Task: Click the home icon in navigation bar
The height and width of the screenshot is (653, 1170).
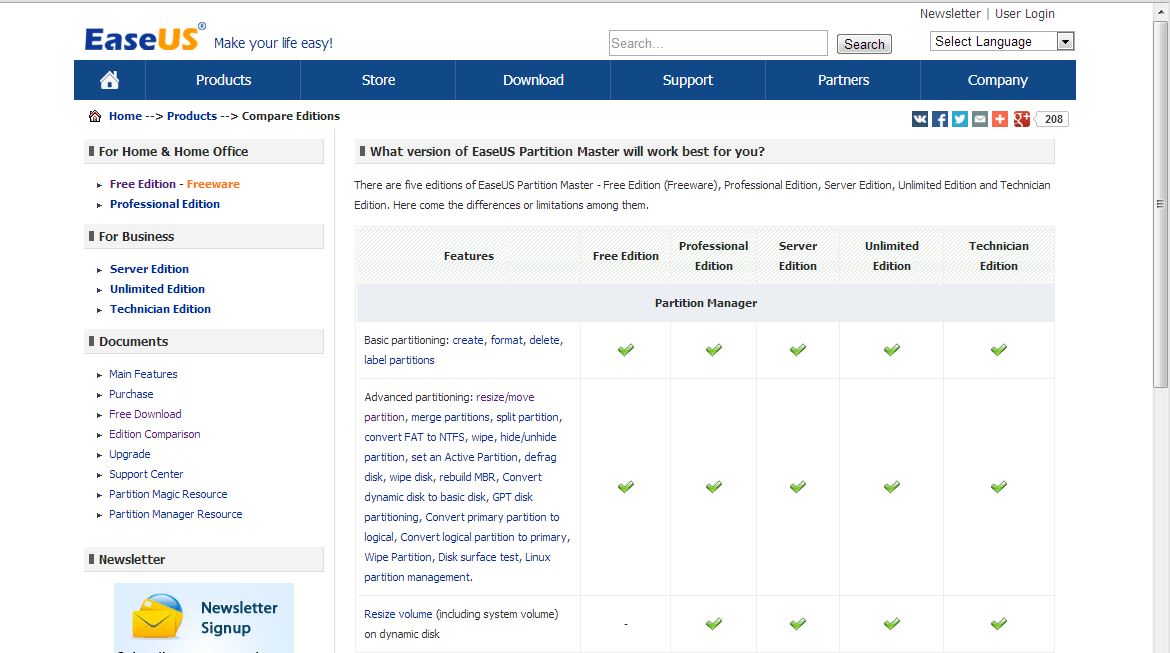Action: tap(110, 80)
